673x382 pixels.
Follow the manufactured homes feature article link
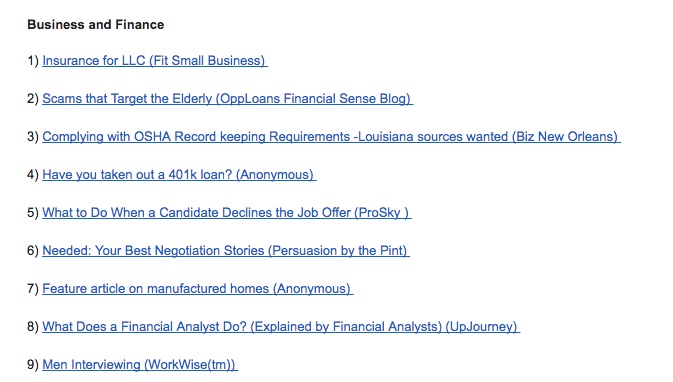click(x=197, y=289)
